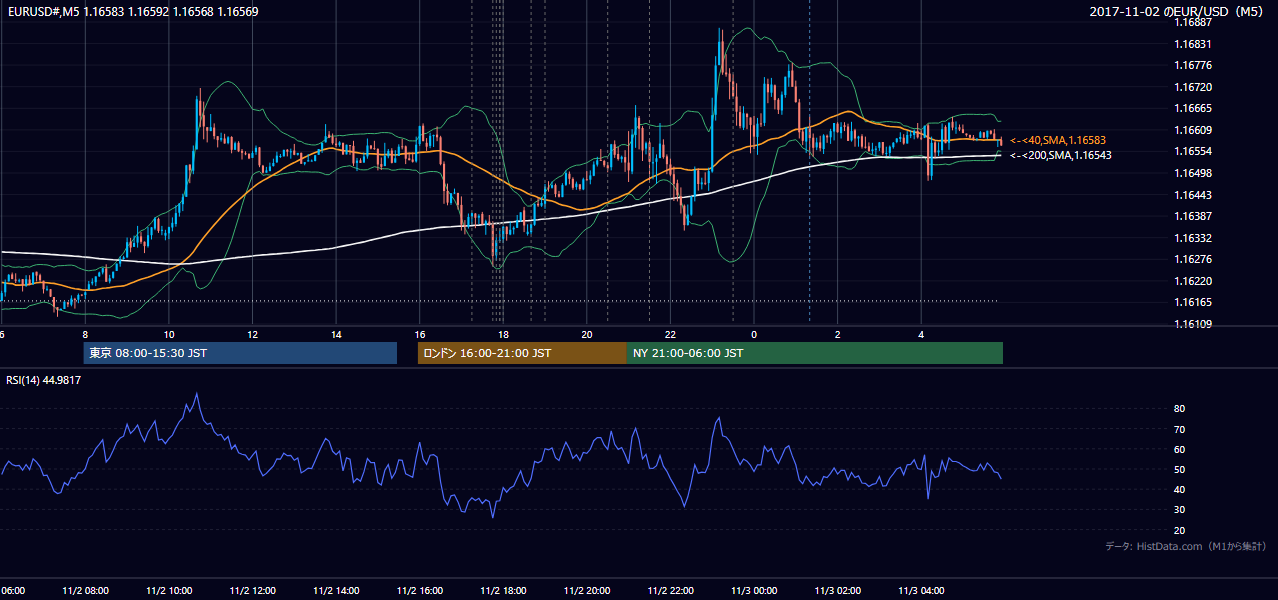Select the 2017-11-02 のEUR/USD (M5) title
The height and width of the screenshot is (600, 1278).
1177,11
